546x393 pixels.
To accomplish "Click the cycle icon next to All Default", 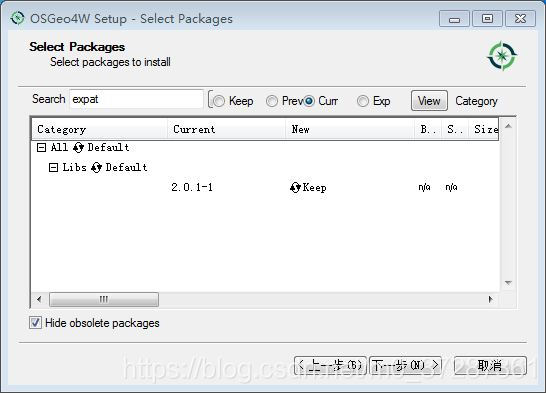I will 78,148.
